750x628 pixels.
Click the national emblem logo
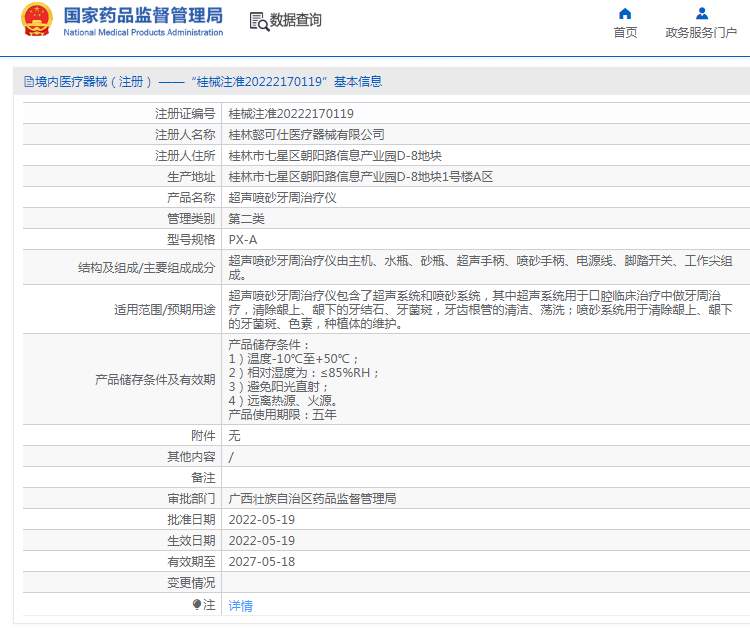[x=37, y=20]
